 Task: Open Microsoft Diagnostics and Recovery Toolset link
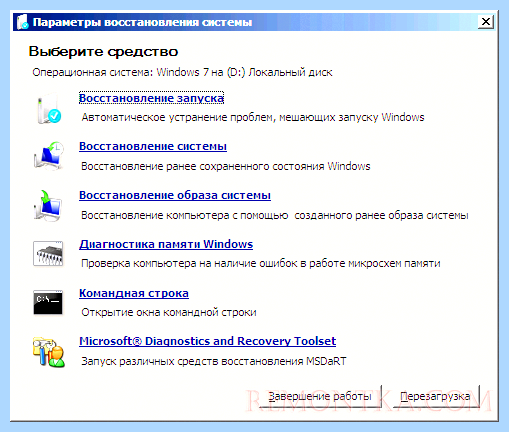click(x=208, y=341)
